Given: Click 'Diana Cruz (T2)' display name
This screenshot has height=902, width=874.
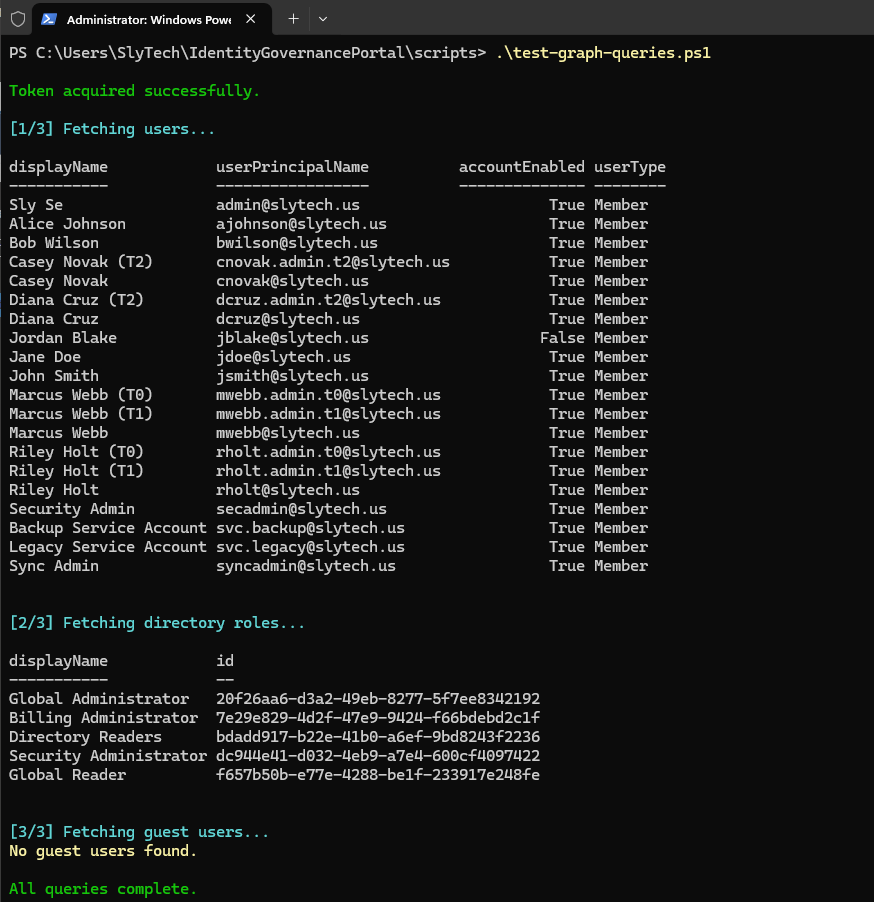Looking at the screenshot, I should click(76, 300).
